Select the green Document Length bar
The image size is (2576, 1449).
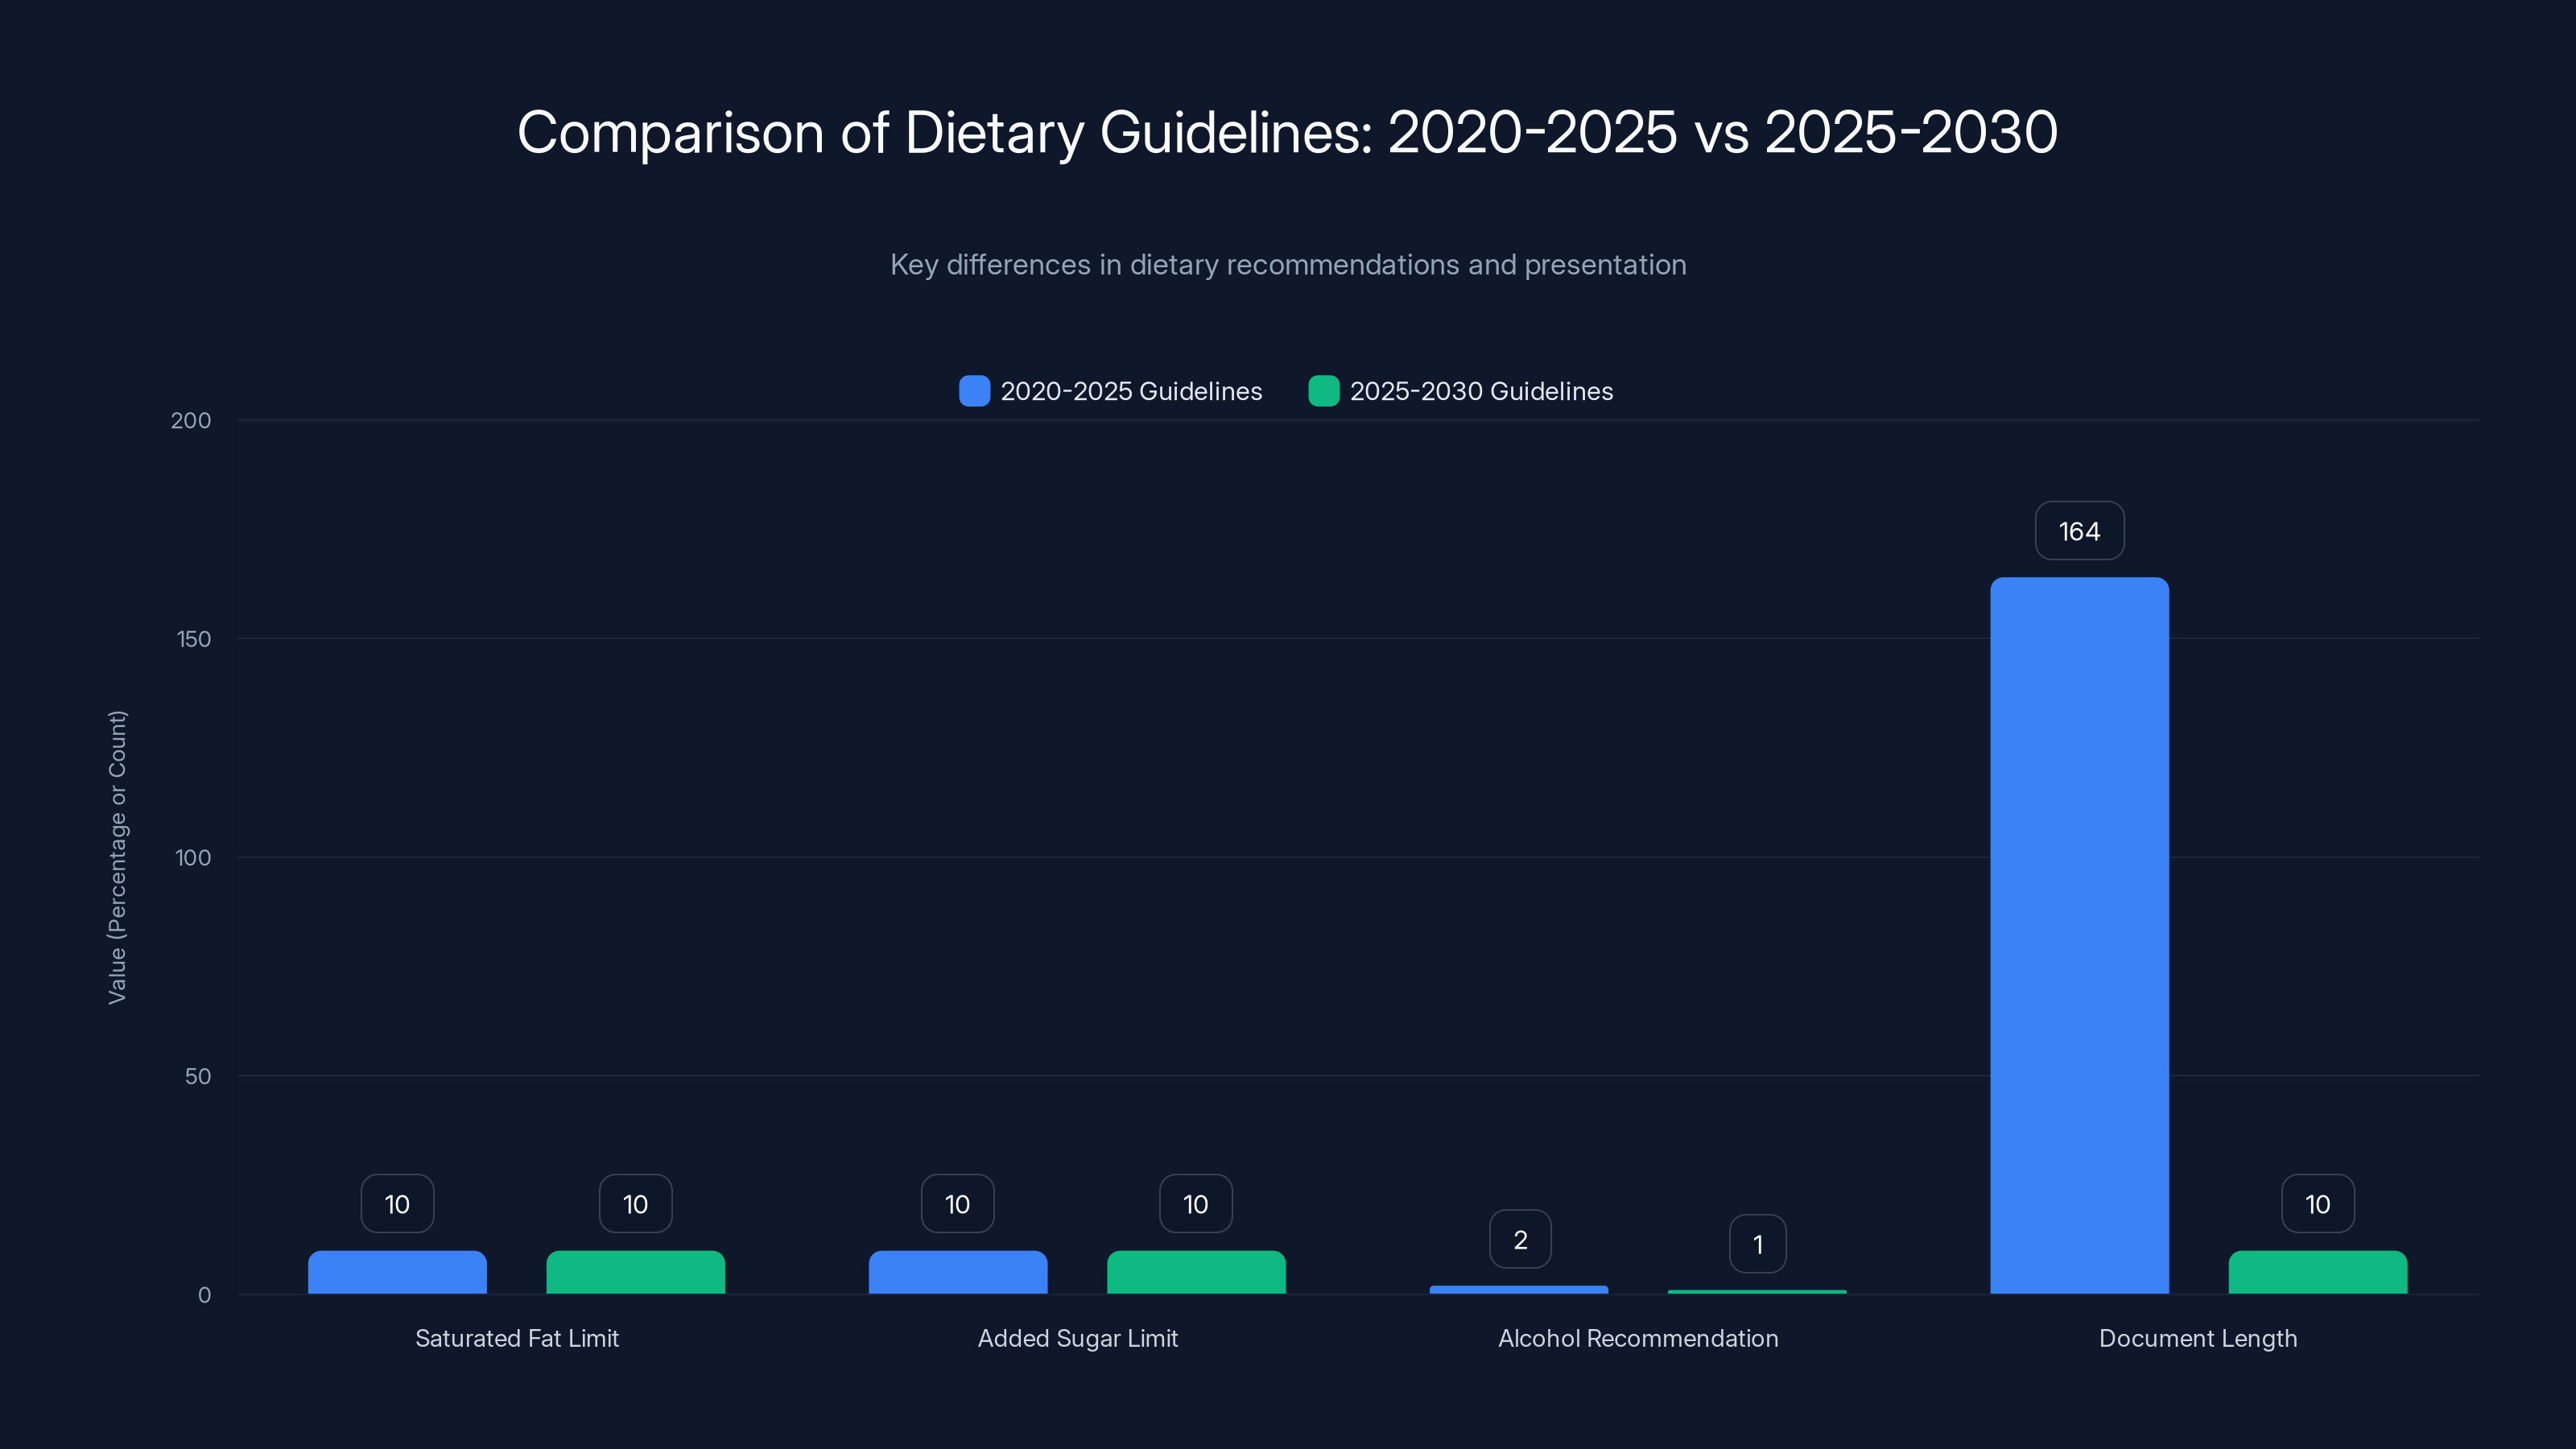click(x=2317, y=1272)
